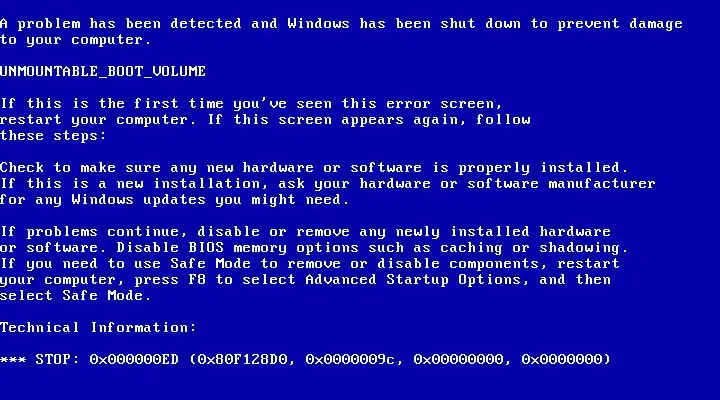The image size is (720, 400).
Task: Click first parameter 0x80F128D0
Action: (x=245, y=359)
